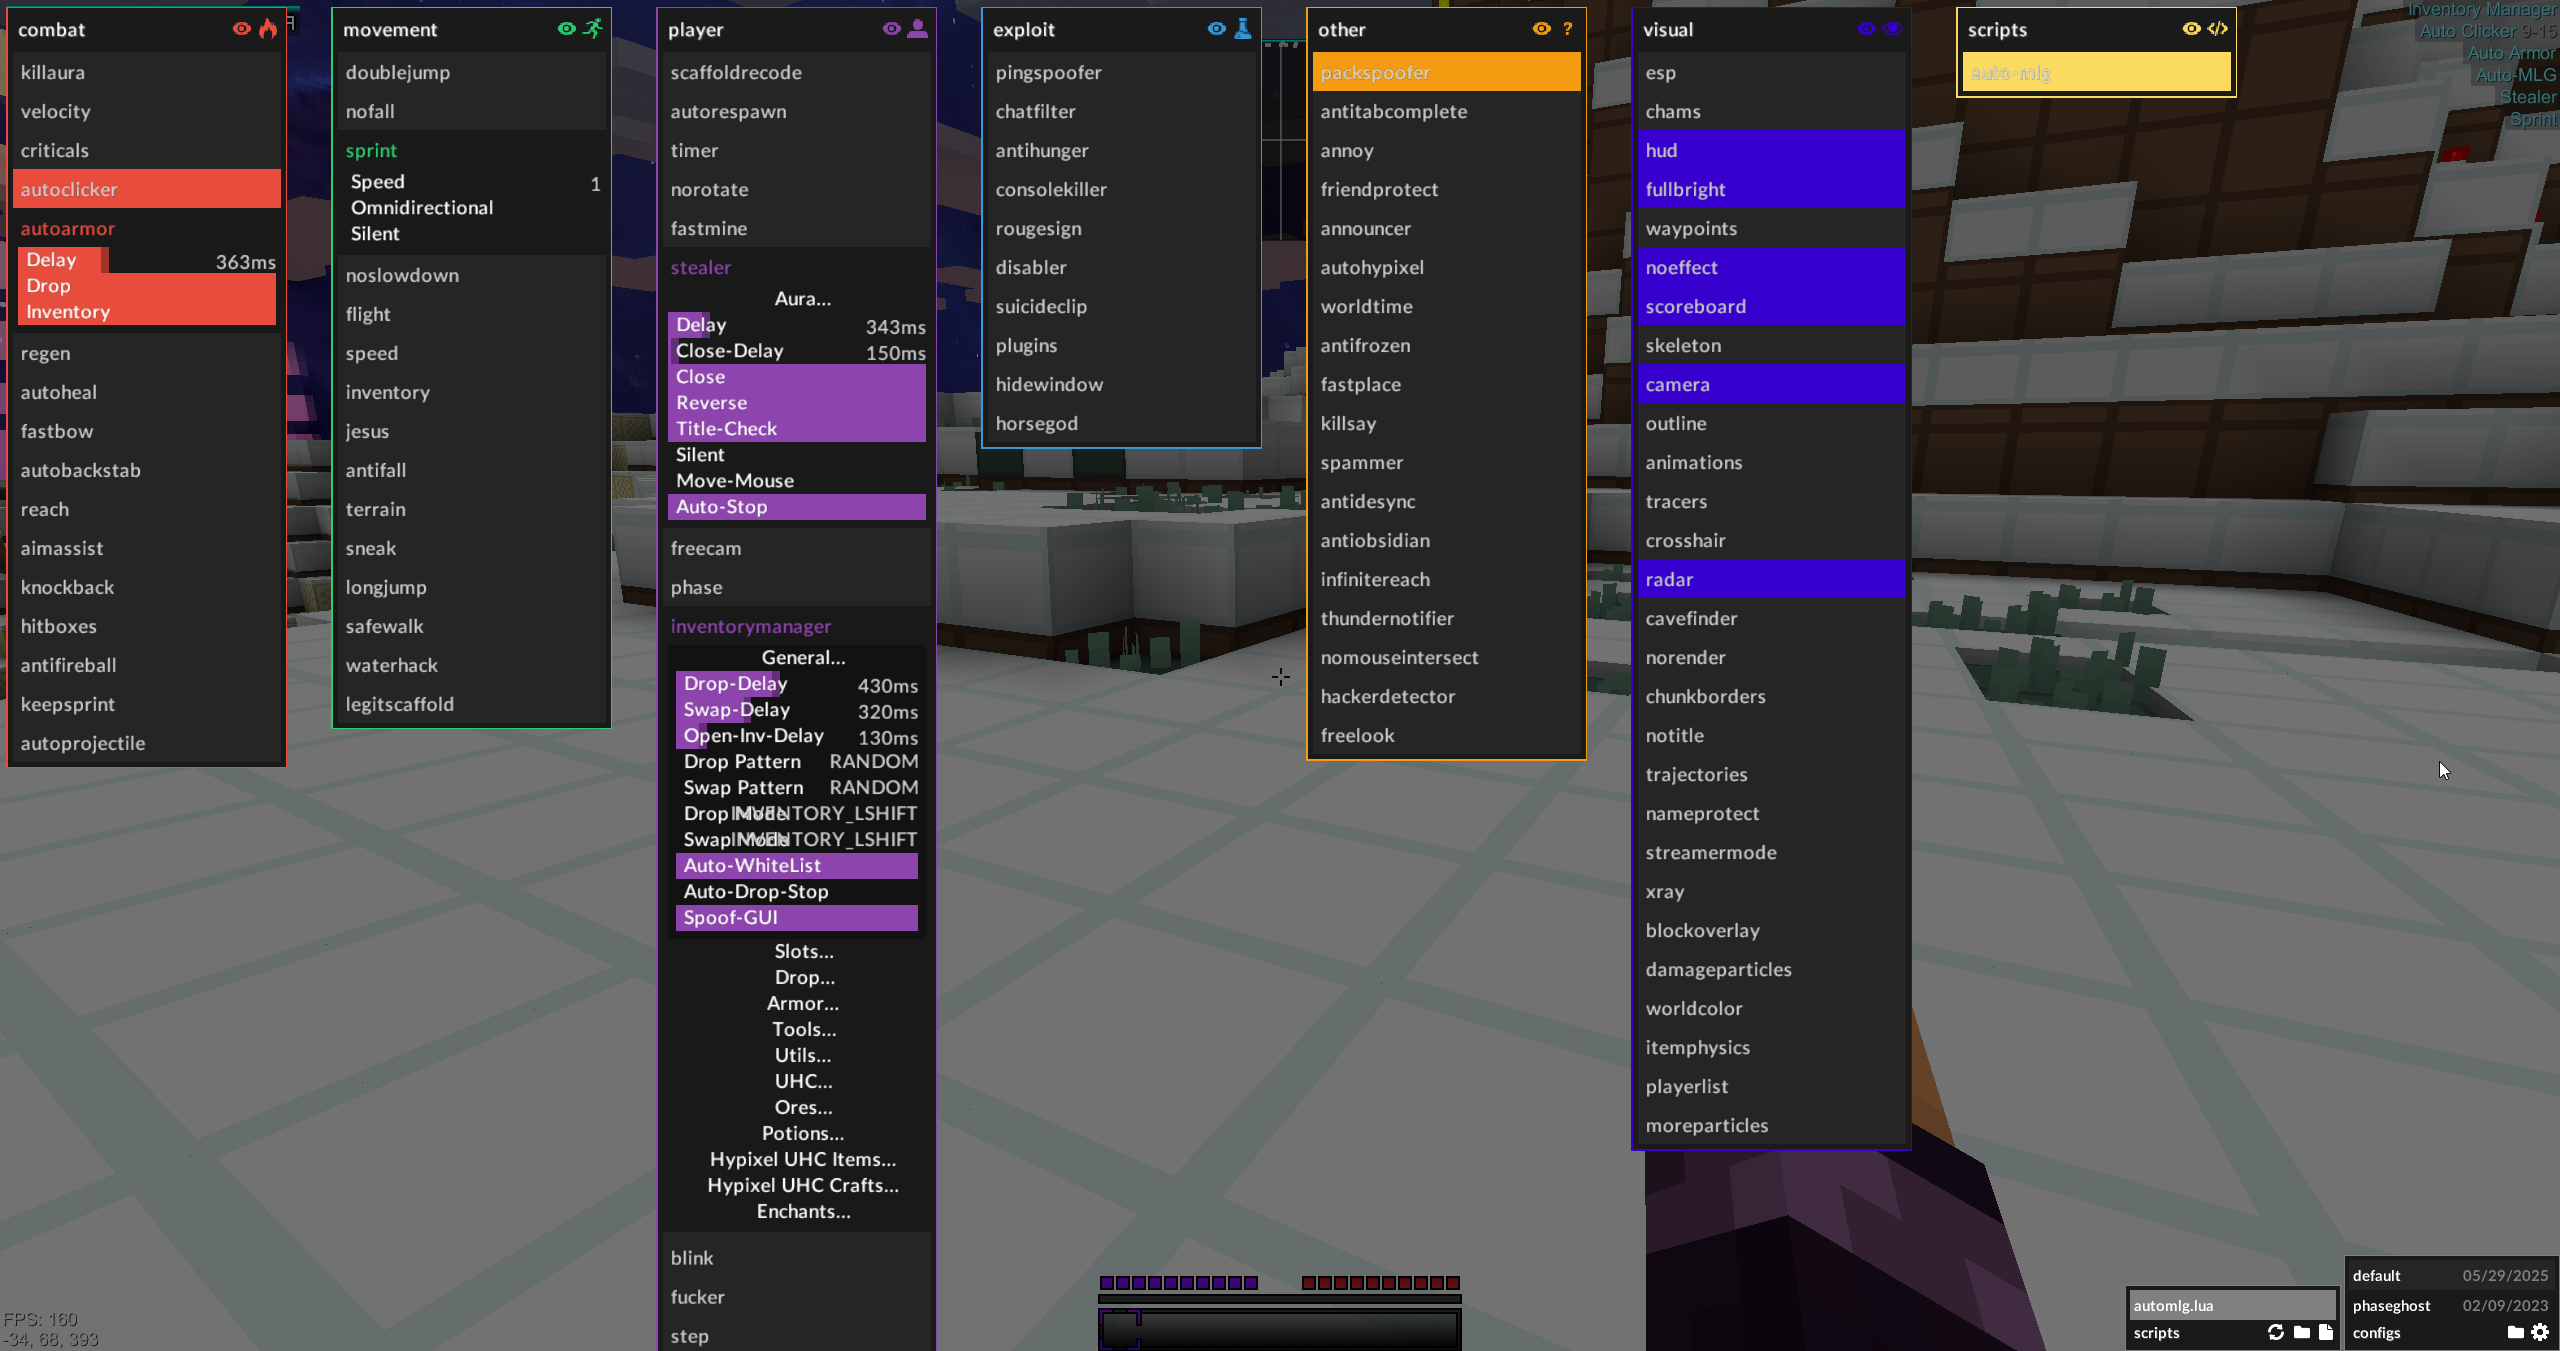Adjust the Drop-Delay slider in inventorymanager
The width and height of the screenshot is (2560, 1351).
click(796, 684)
